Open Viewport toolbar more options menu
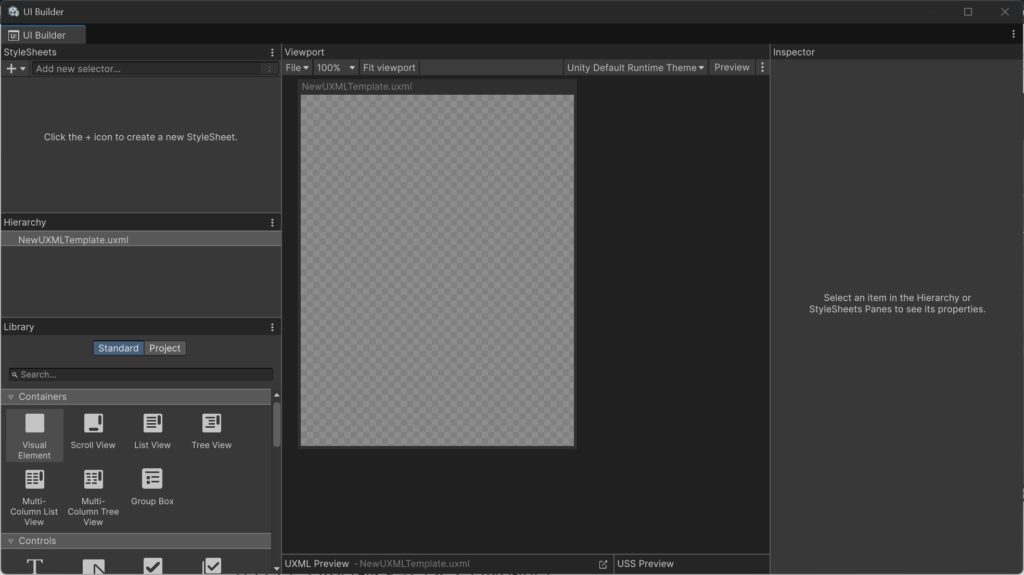The height and width of the screenshot is (575, 1024). 762,67
